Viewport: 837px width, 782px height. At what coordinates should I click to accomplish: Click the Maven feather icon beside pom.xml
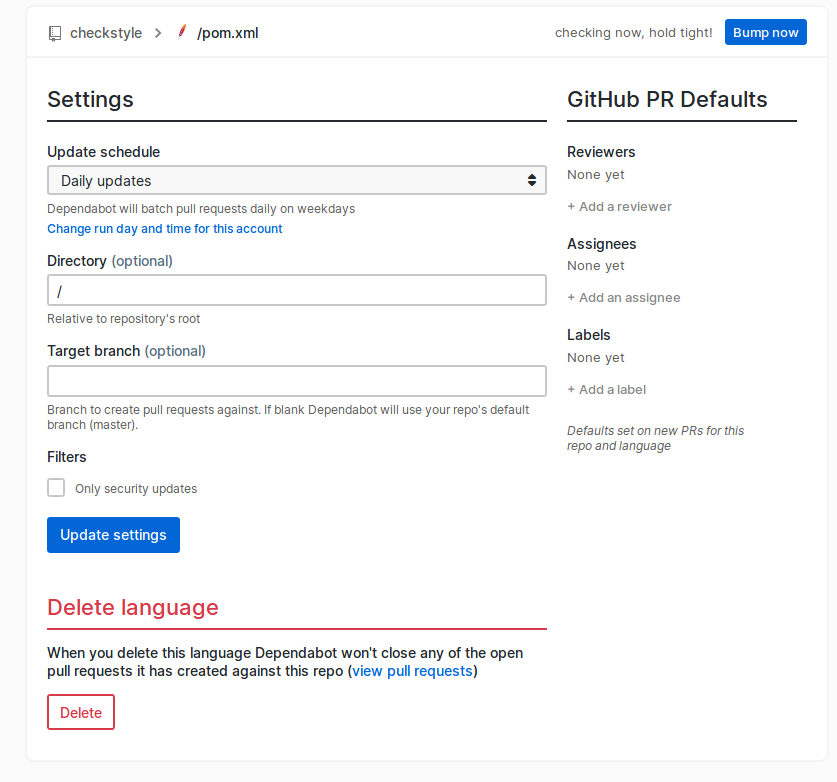pyautogui.click(x=181, y=32)
